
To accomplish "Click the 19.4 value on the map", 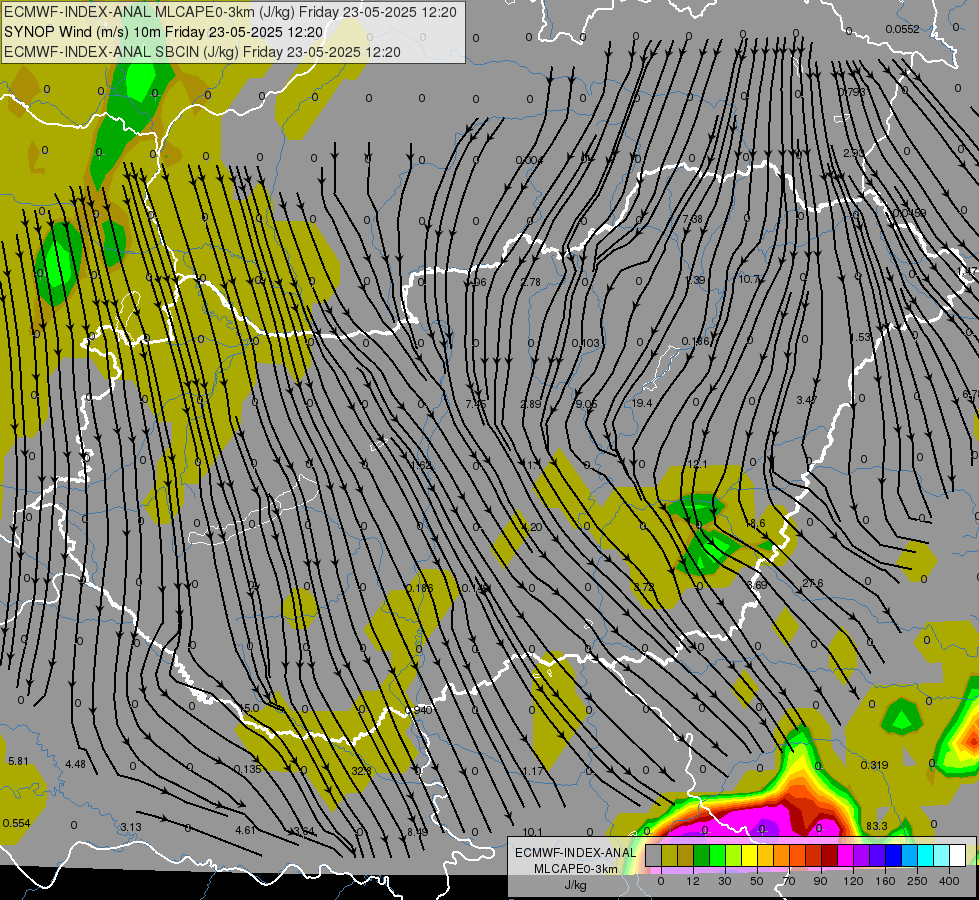I will pyautogui.click(x=642, y=403).
